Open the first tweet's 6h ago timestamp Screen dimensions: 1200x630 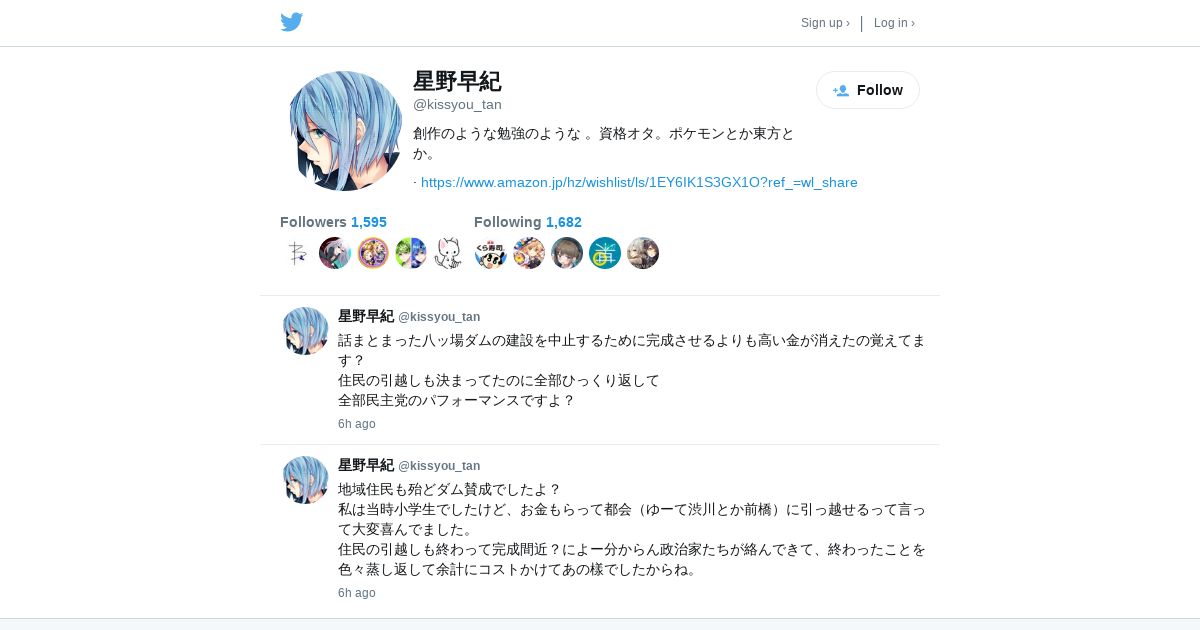[x=357, y=424]
